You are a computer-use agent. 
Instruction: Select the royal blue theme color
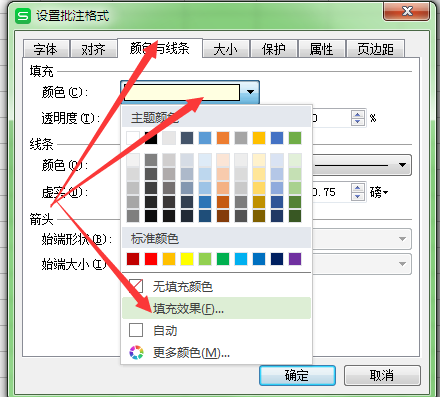tap(277, 138)
